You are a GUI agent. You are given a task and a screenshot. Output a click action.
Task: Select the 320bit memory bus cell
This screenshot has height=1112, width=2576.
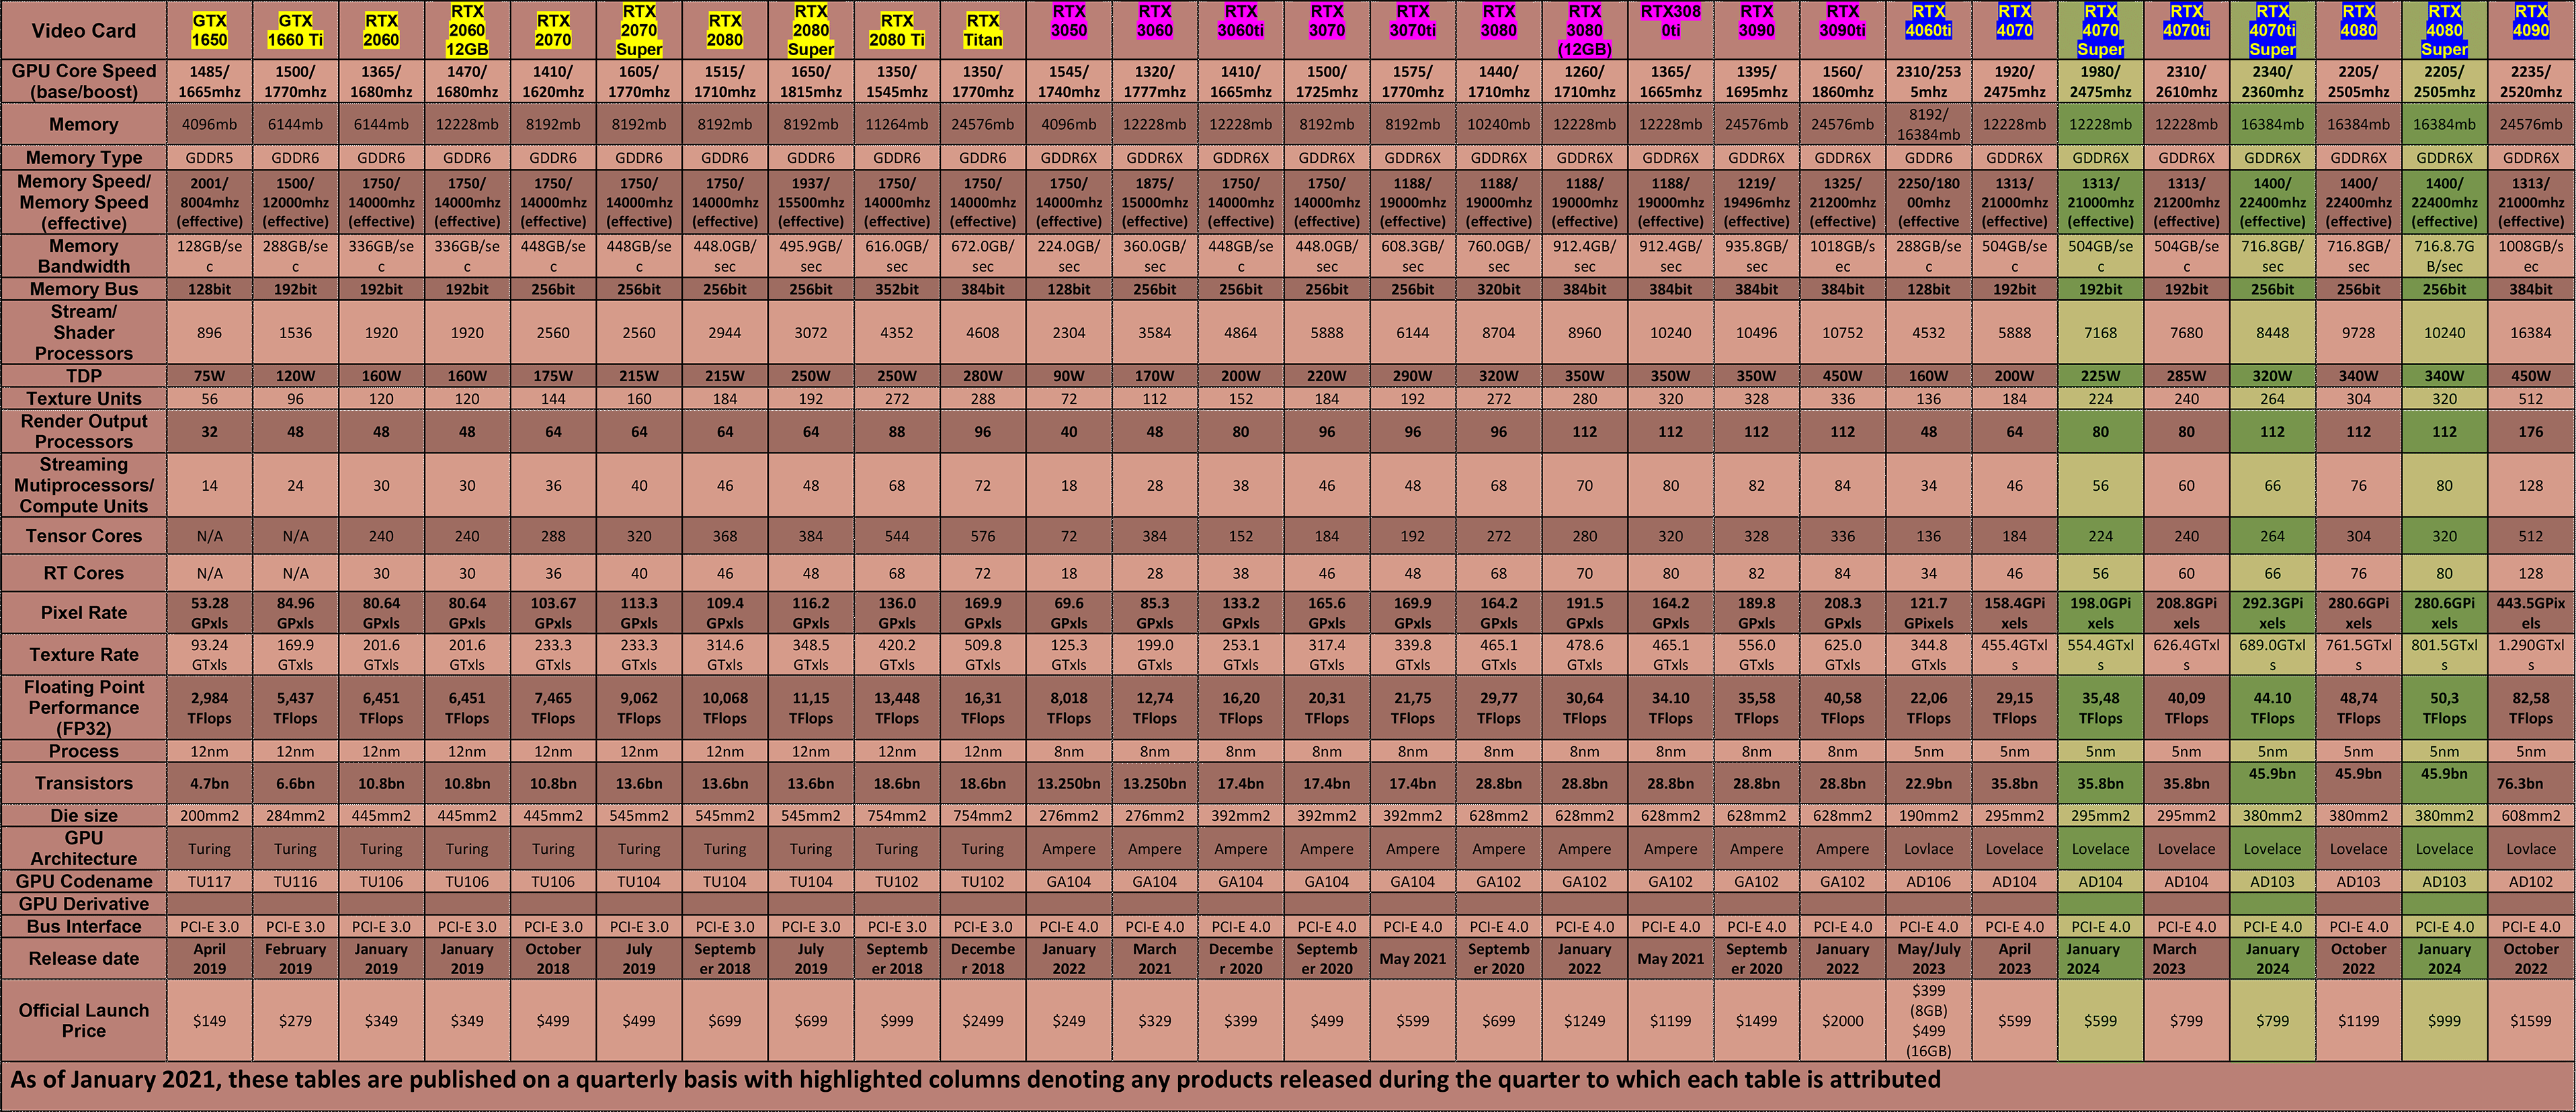[1499, 289]
